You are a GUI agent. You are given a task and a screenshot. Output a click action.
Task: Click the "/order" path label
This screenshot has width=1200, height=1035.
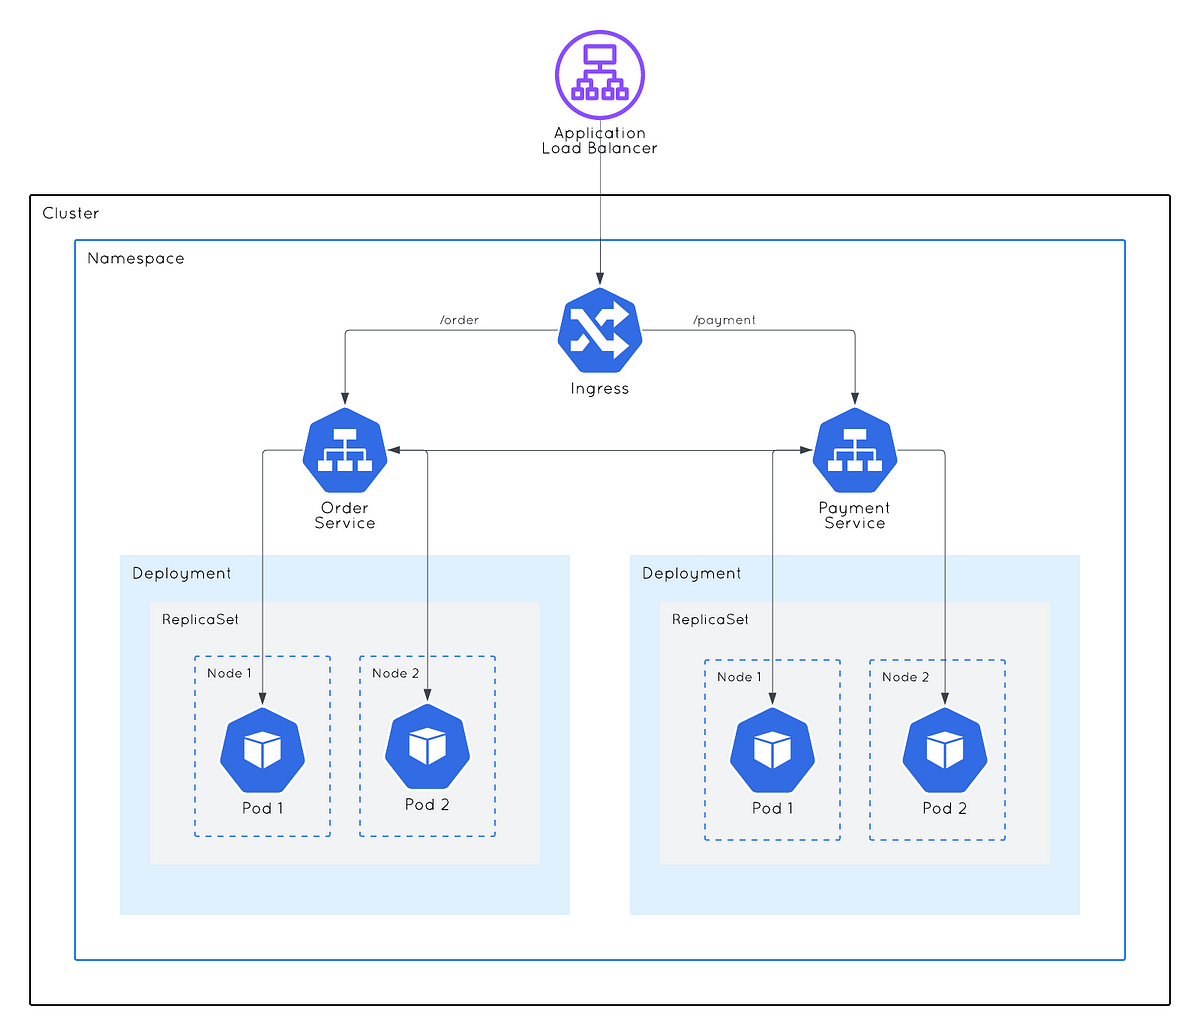(460, 320)
